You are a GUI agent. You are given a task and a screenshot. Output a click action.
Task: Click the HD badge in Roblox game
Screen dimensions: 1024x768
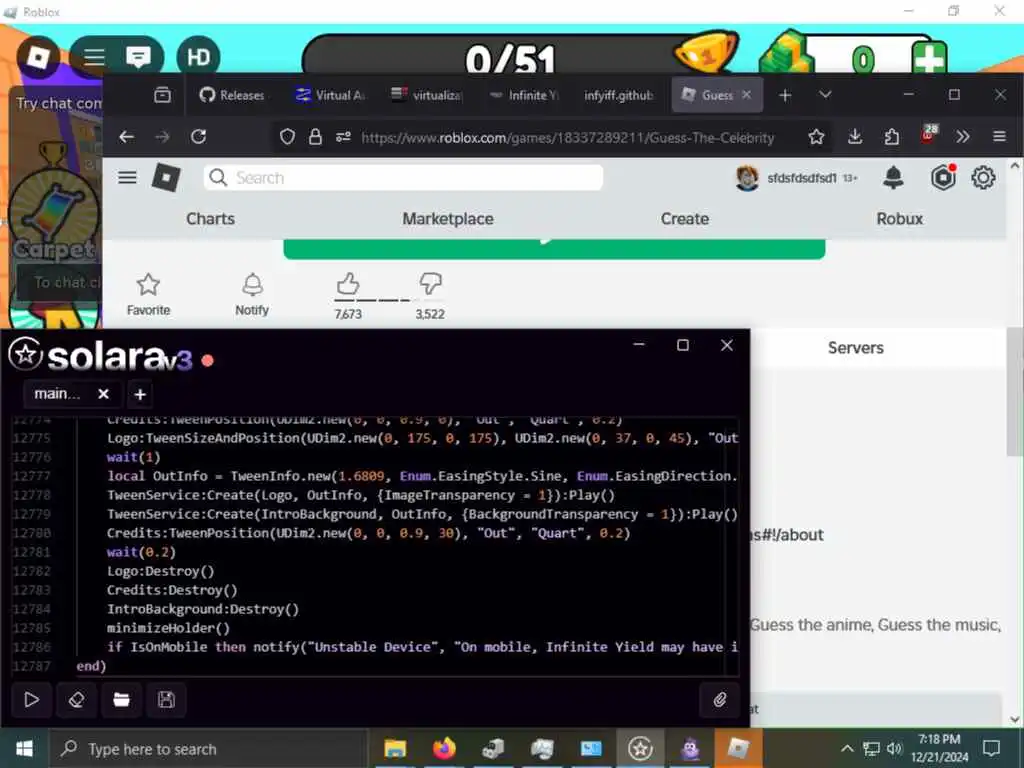(199, 57)
